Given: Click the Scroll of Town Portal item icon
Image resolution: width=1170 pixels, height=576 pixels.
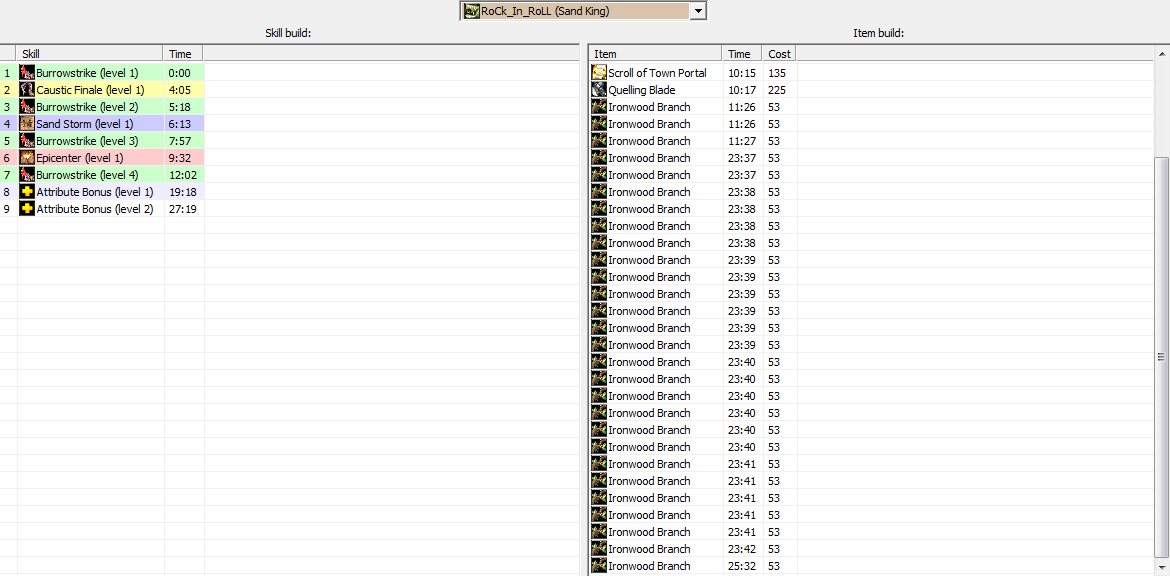Looking at the screenshot, I should pyautogui.click(x=599, y=73).
